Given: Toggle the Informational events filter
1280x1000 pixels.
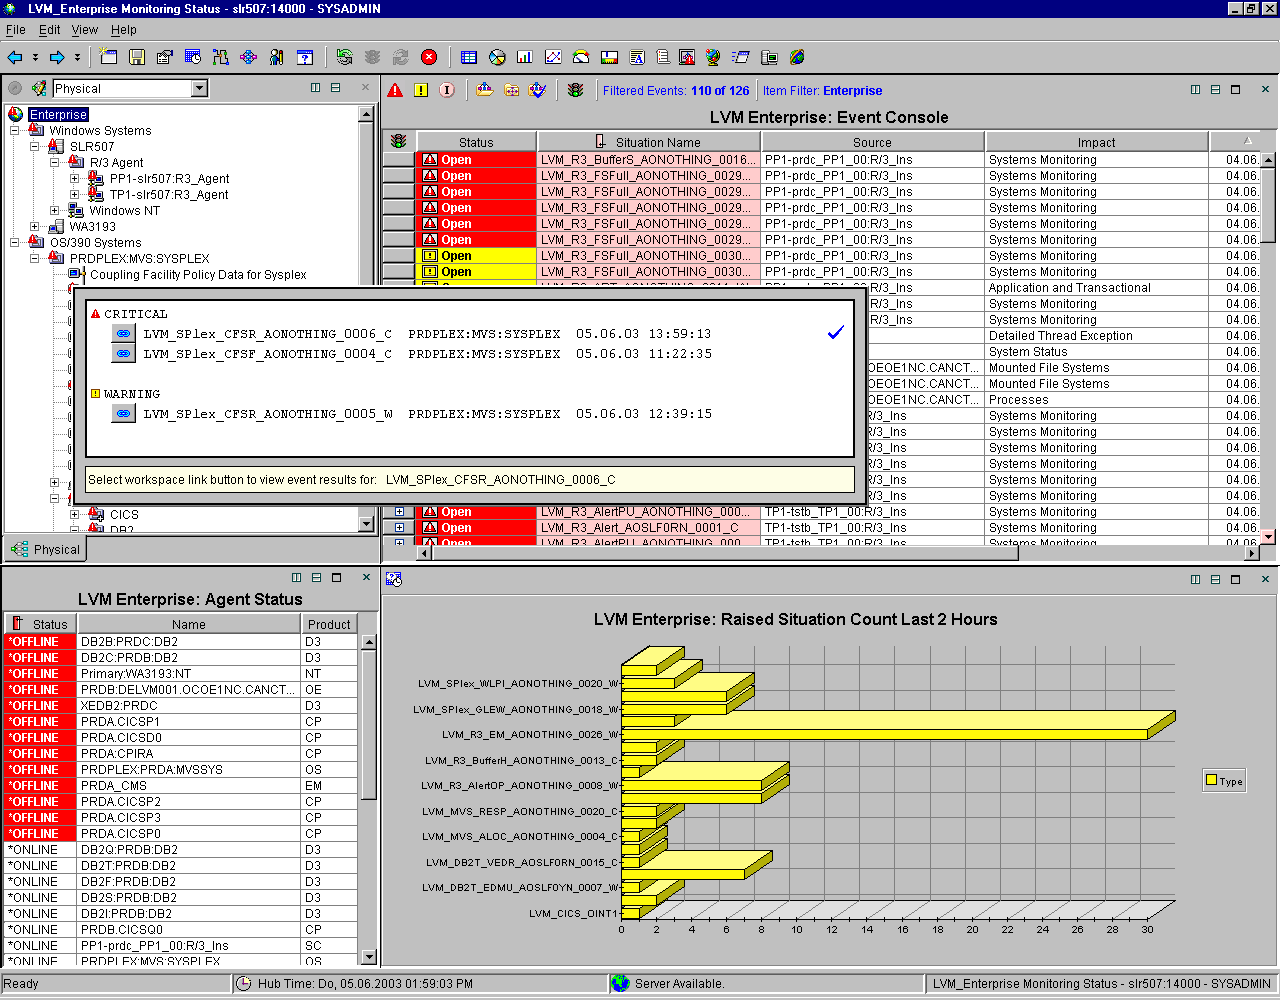Looking at the screenshot, I should [x=447, y=90].
